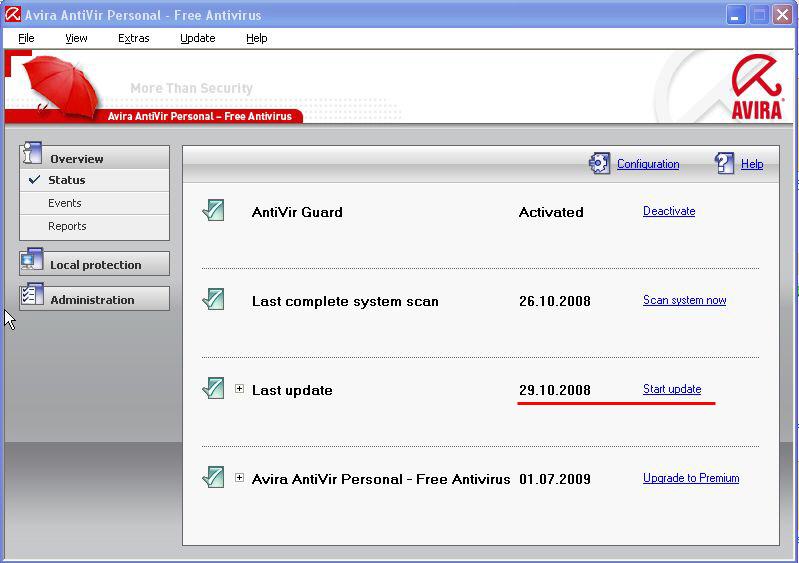Viewport: 799px width, 563px height.
Task: Open the Configuration link
Action: pyautogui.click(x=648, y=164)
